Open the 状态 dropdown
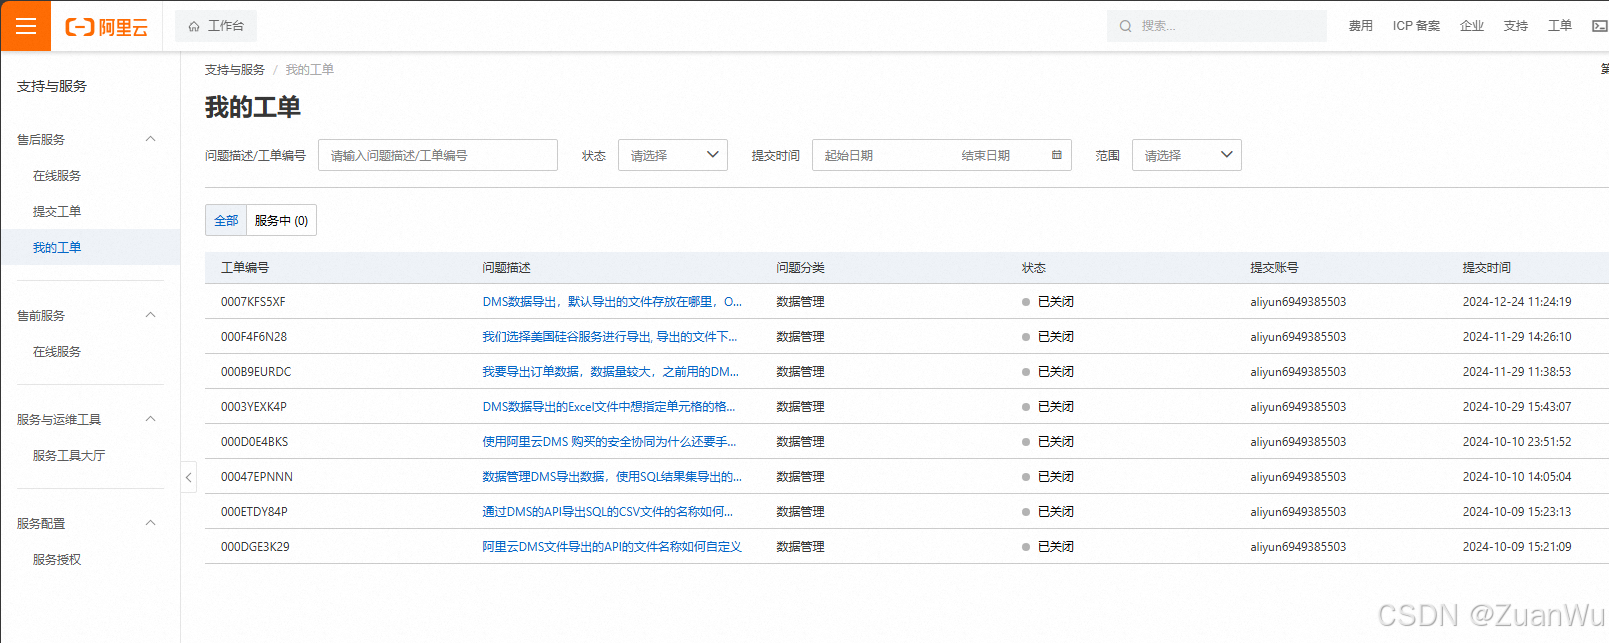The height and width of the screenshot is (643, 1609). pyautogui.click(x=673, y=155)
